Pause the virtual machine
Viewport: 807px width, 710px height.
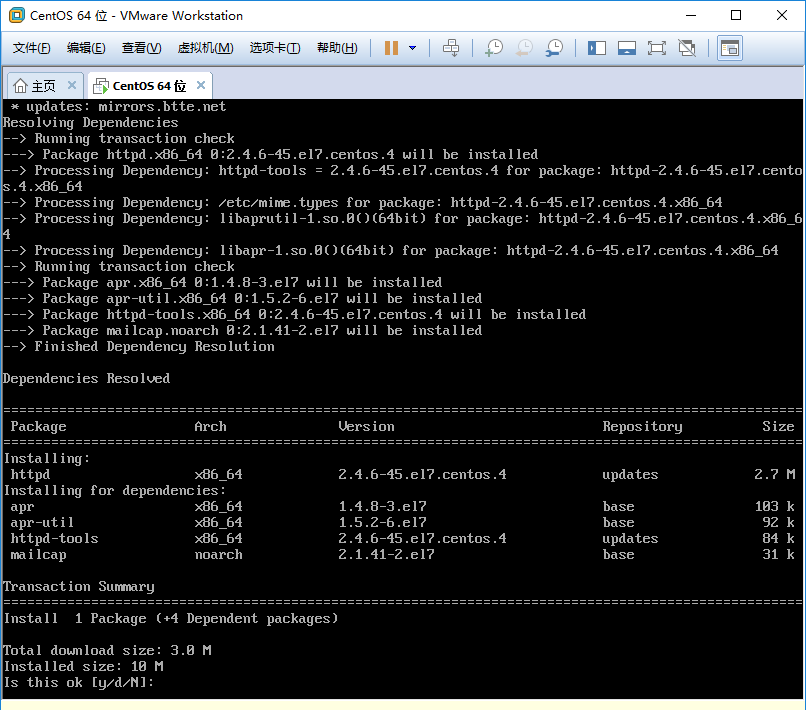(391, 48)
